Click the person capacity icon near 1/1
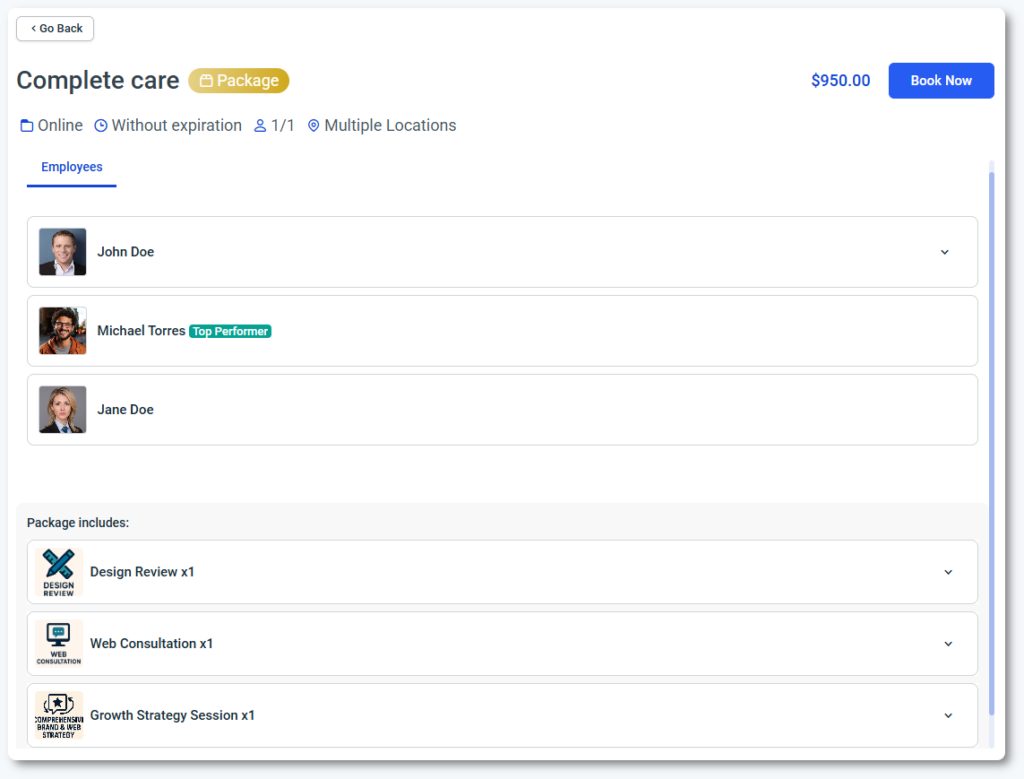 (260, 126)
